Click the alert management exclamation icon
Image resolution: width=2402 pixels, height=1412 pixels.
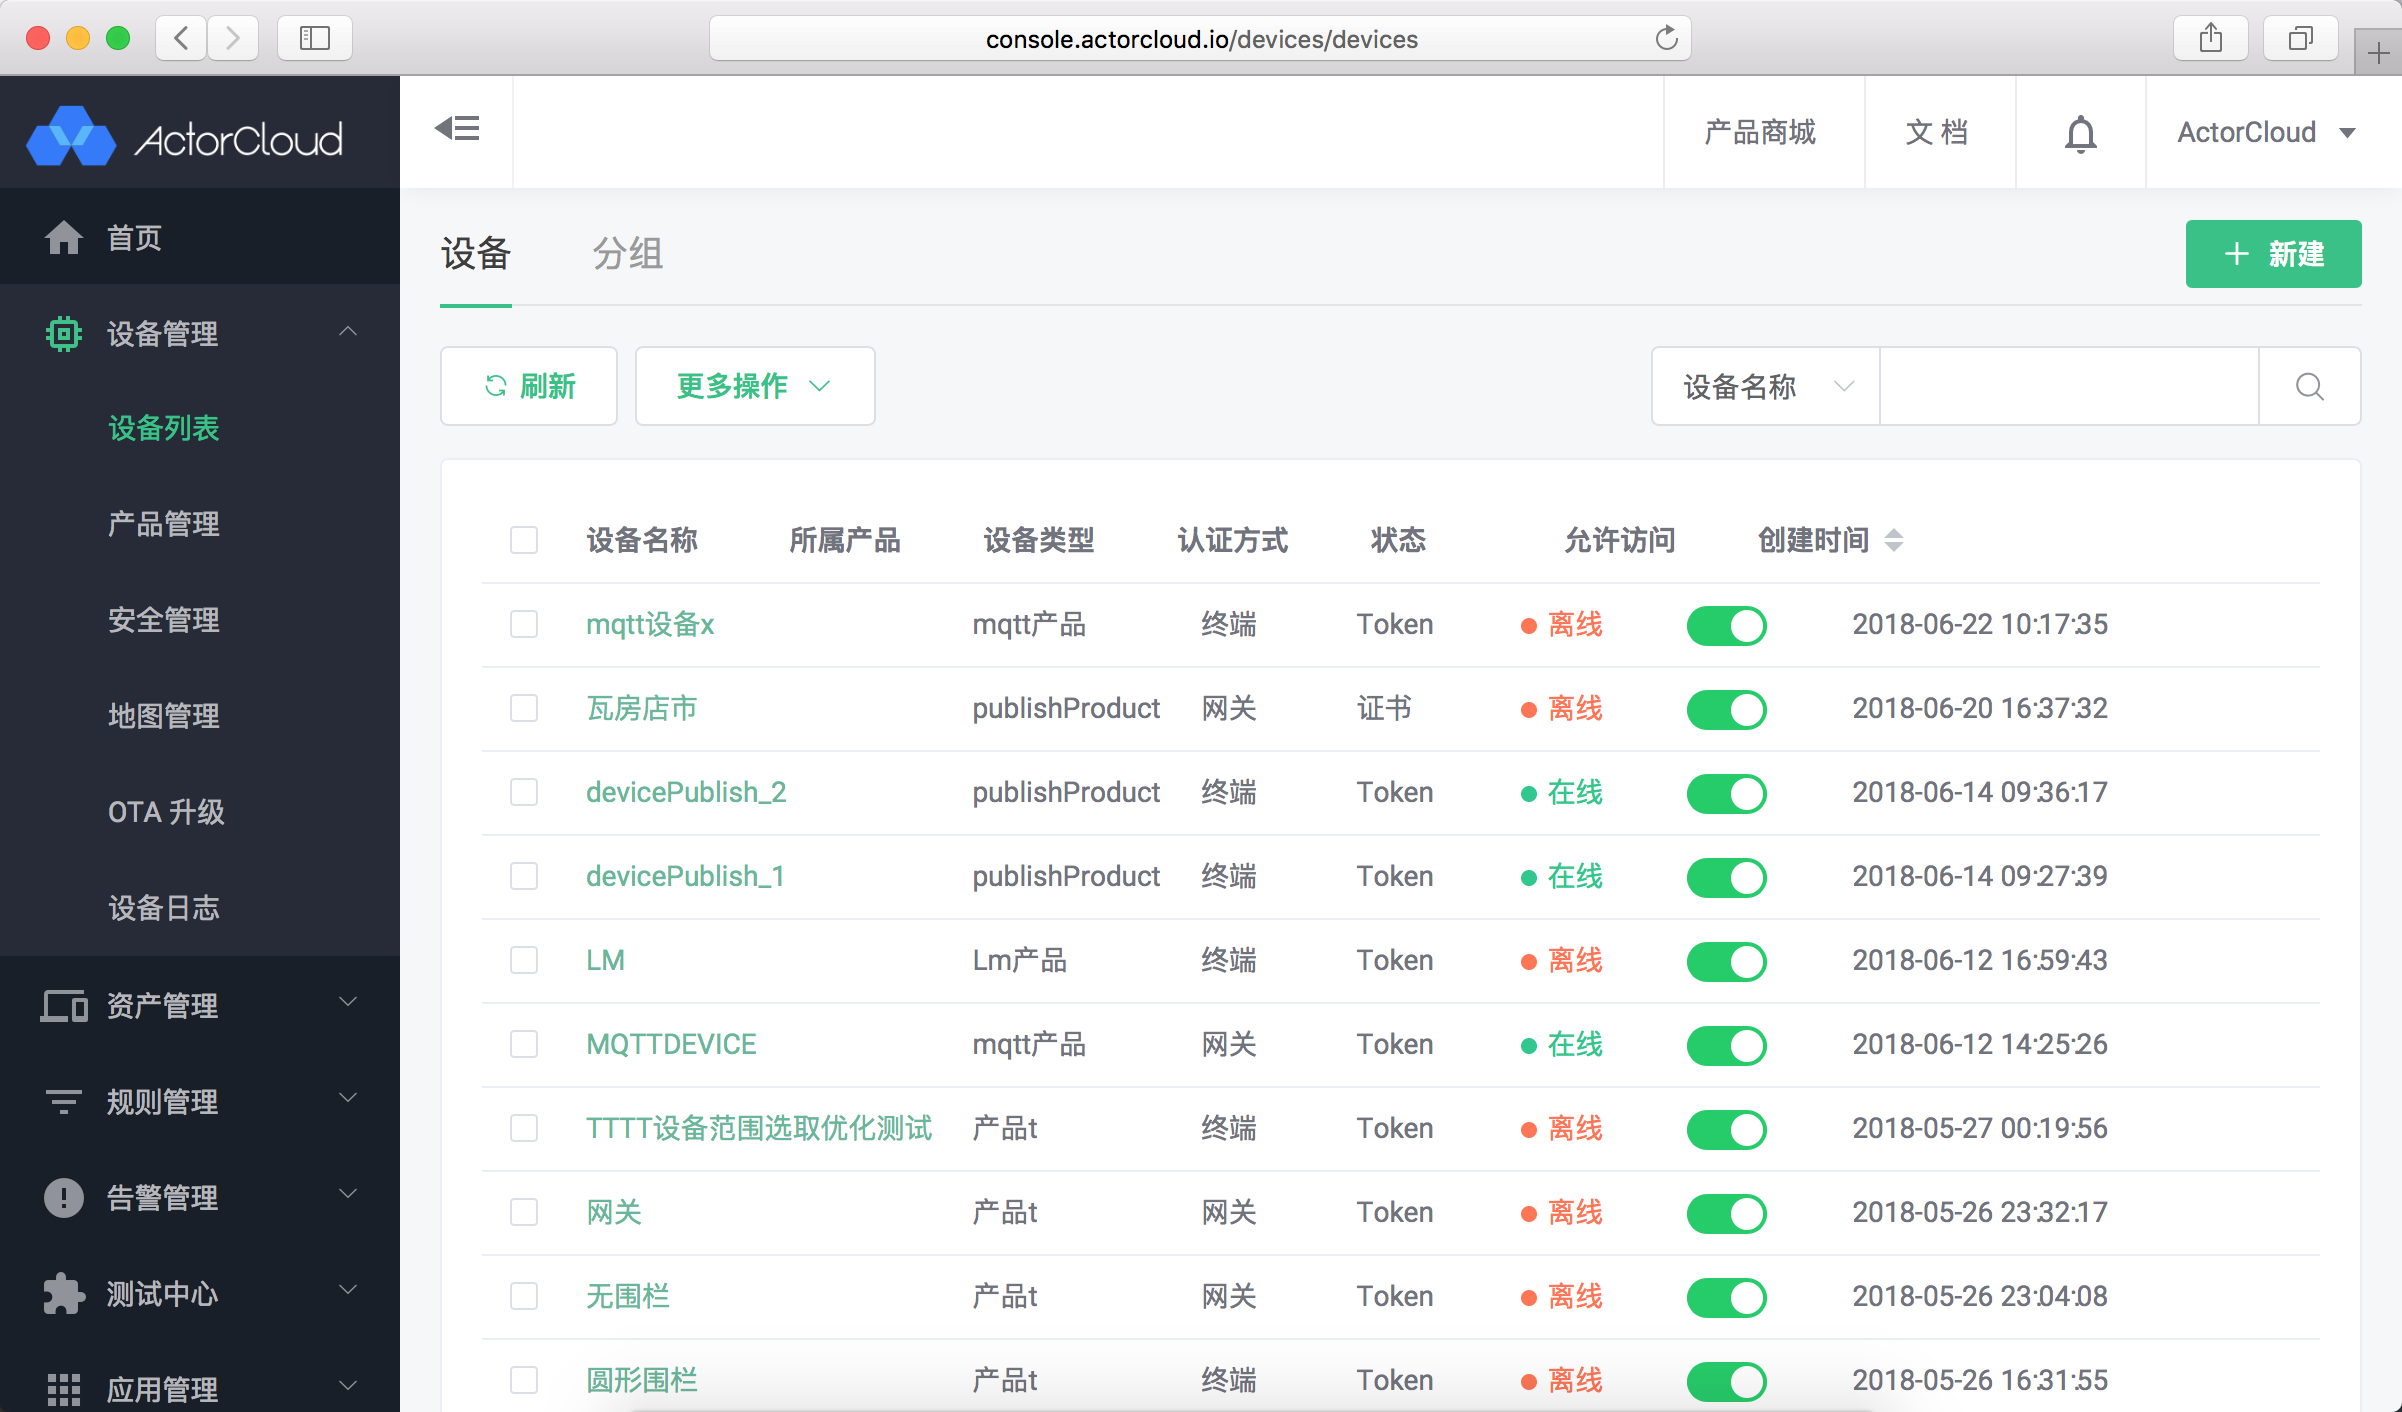coord(64,1197)
